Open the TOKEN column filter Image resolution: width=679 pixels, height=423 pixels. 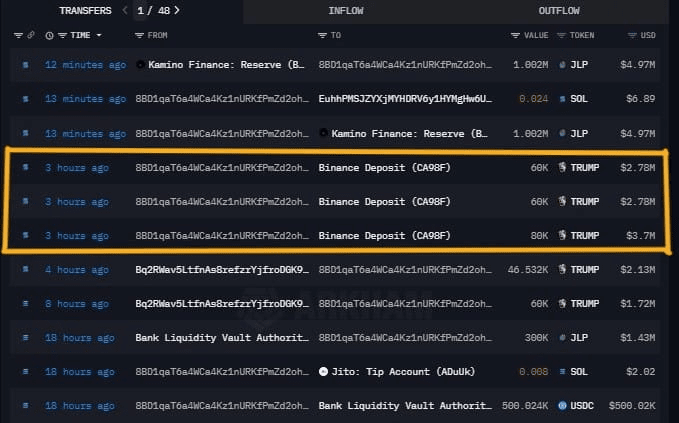pos(561,36)
